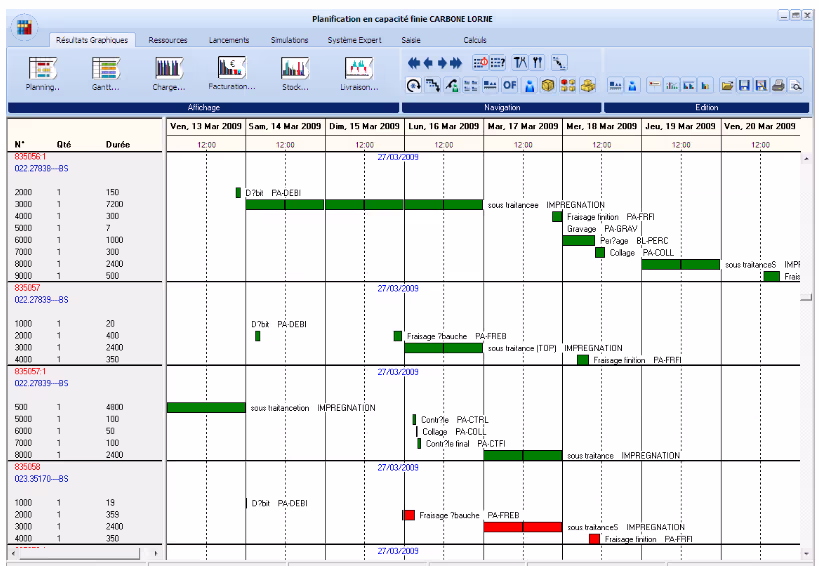Click the Gantt vertical scrollbar up arrow
The width and height of the screenshot is (819, 566).
point(807,158)
